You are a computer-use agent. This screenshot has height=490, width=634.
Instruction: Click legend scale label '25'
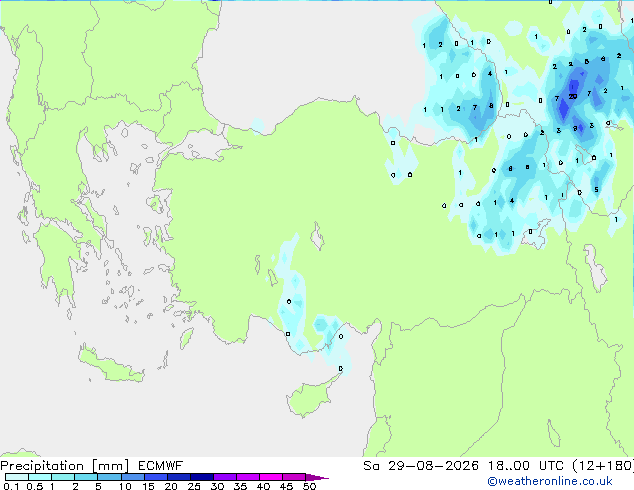pyautogui.click(x=194, y=486)
